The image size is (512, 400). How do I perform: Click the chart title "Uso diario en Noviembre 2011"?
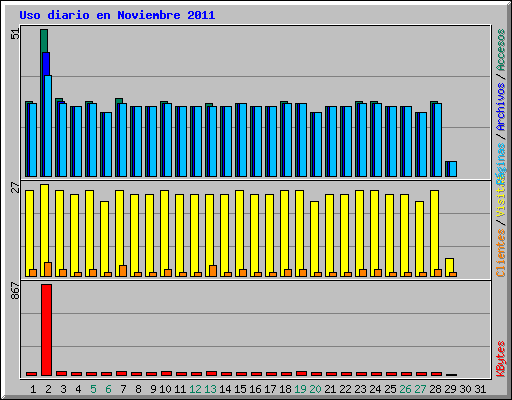coord(117,15)
